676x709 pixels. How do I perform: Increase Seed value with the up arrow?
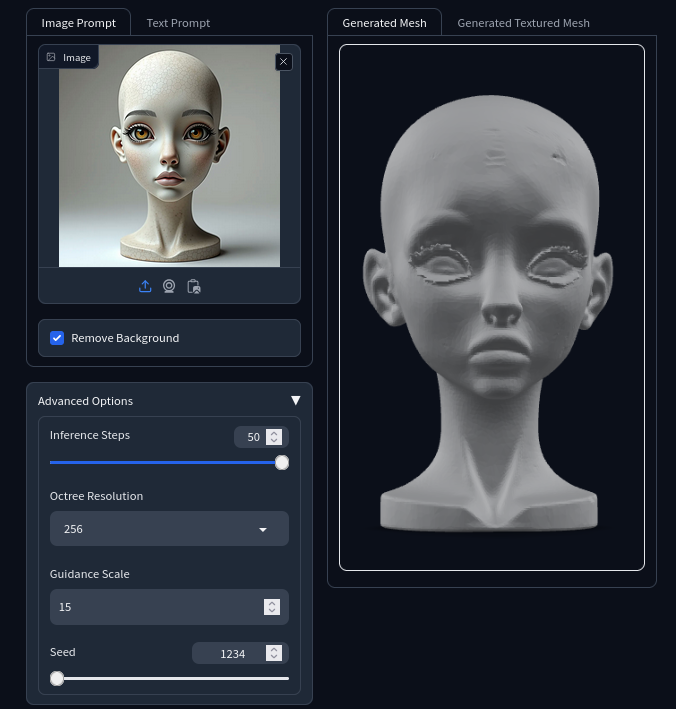[274, 649]
